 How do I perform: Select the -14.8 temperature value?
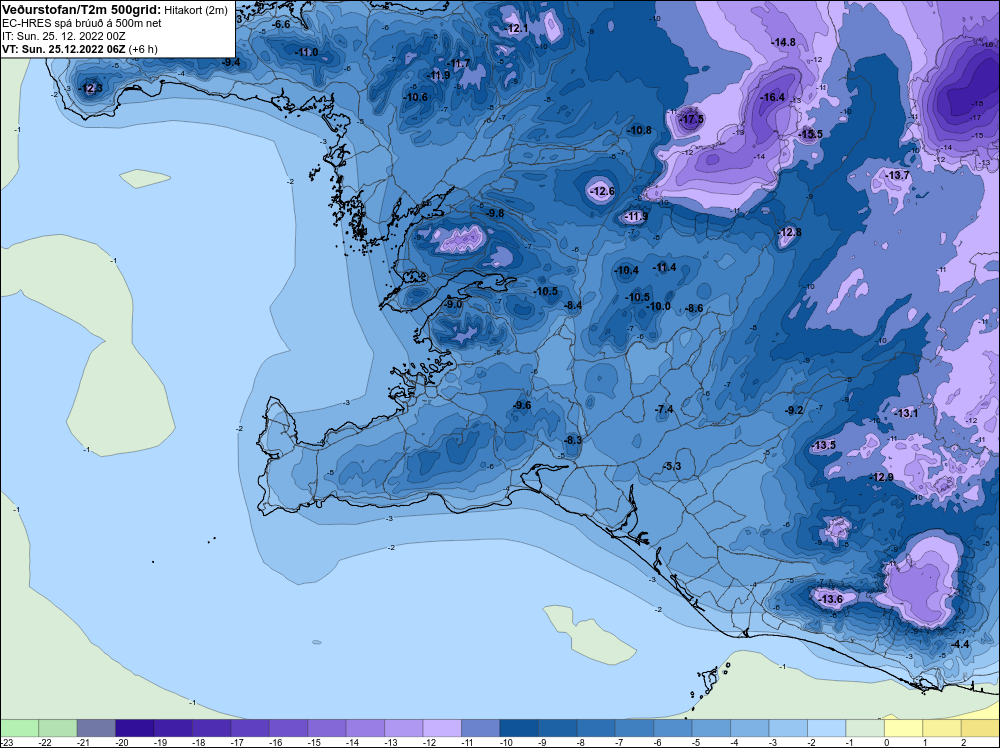[783, 42]
